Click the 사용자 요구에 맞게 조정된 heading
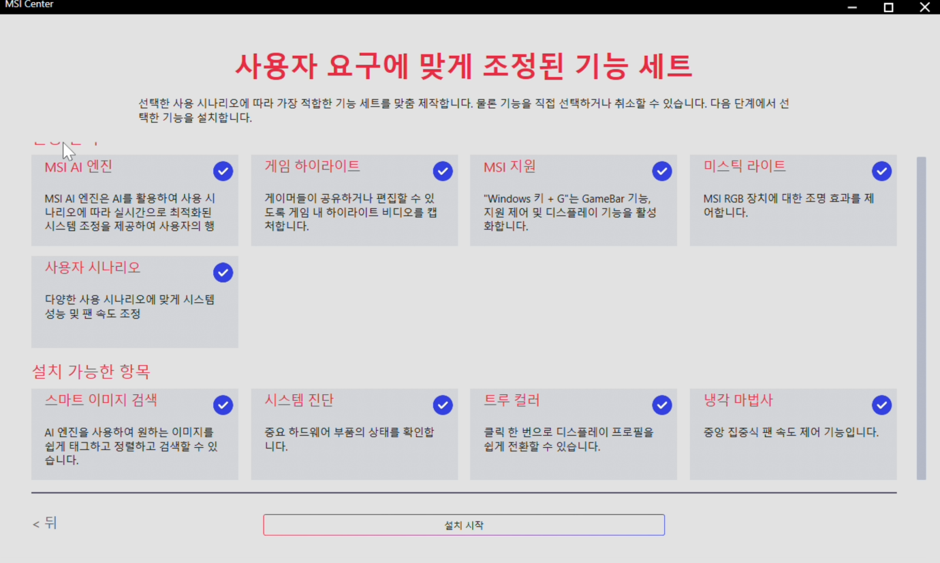Screen dimensions: 940x563 463,66
